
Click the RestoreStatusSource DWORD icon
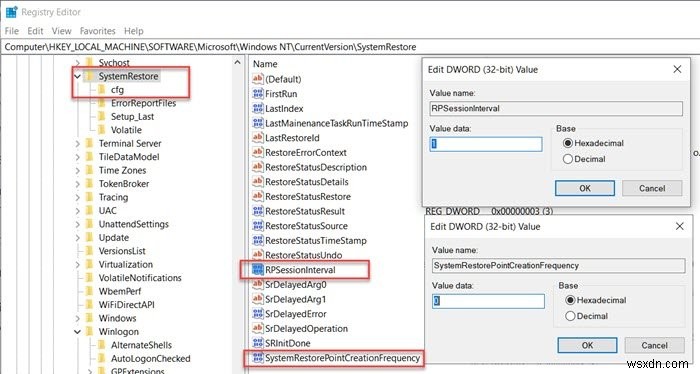258,226
